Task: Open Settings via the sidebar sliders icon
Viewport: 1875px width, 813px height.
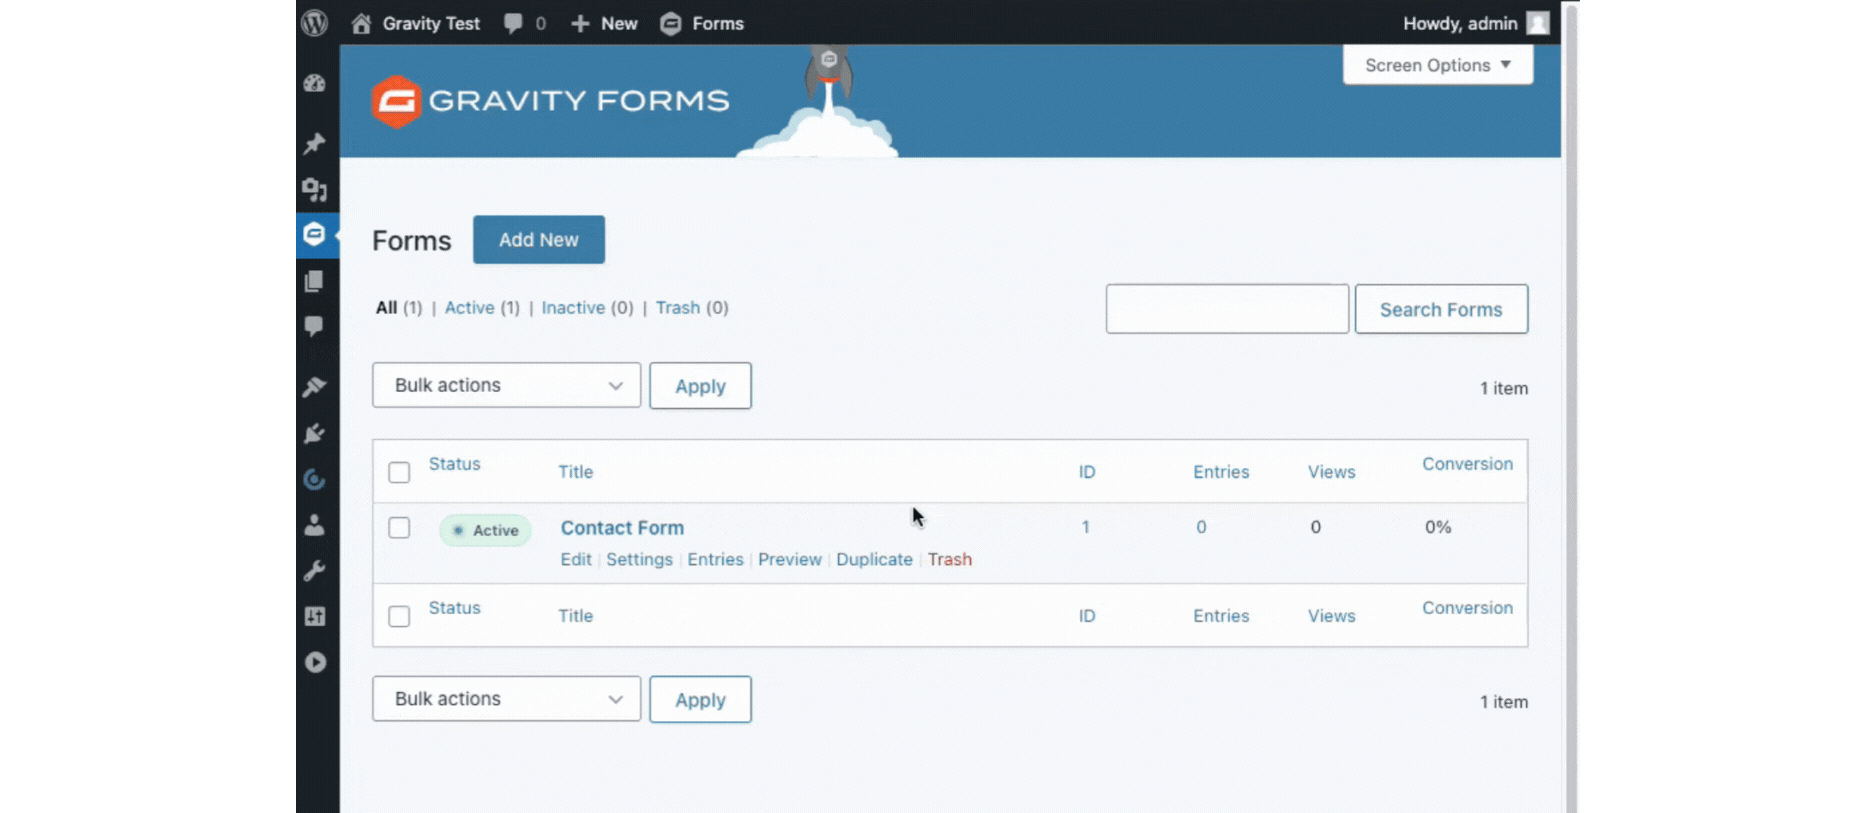Action: (x=315, y=616)
